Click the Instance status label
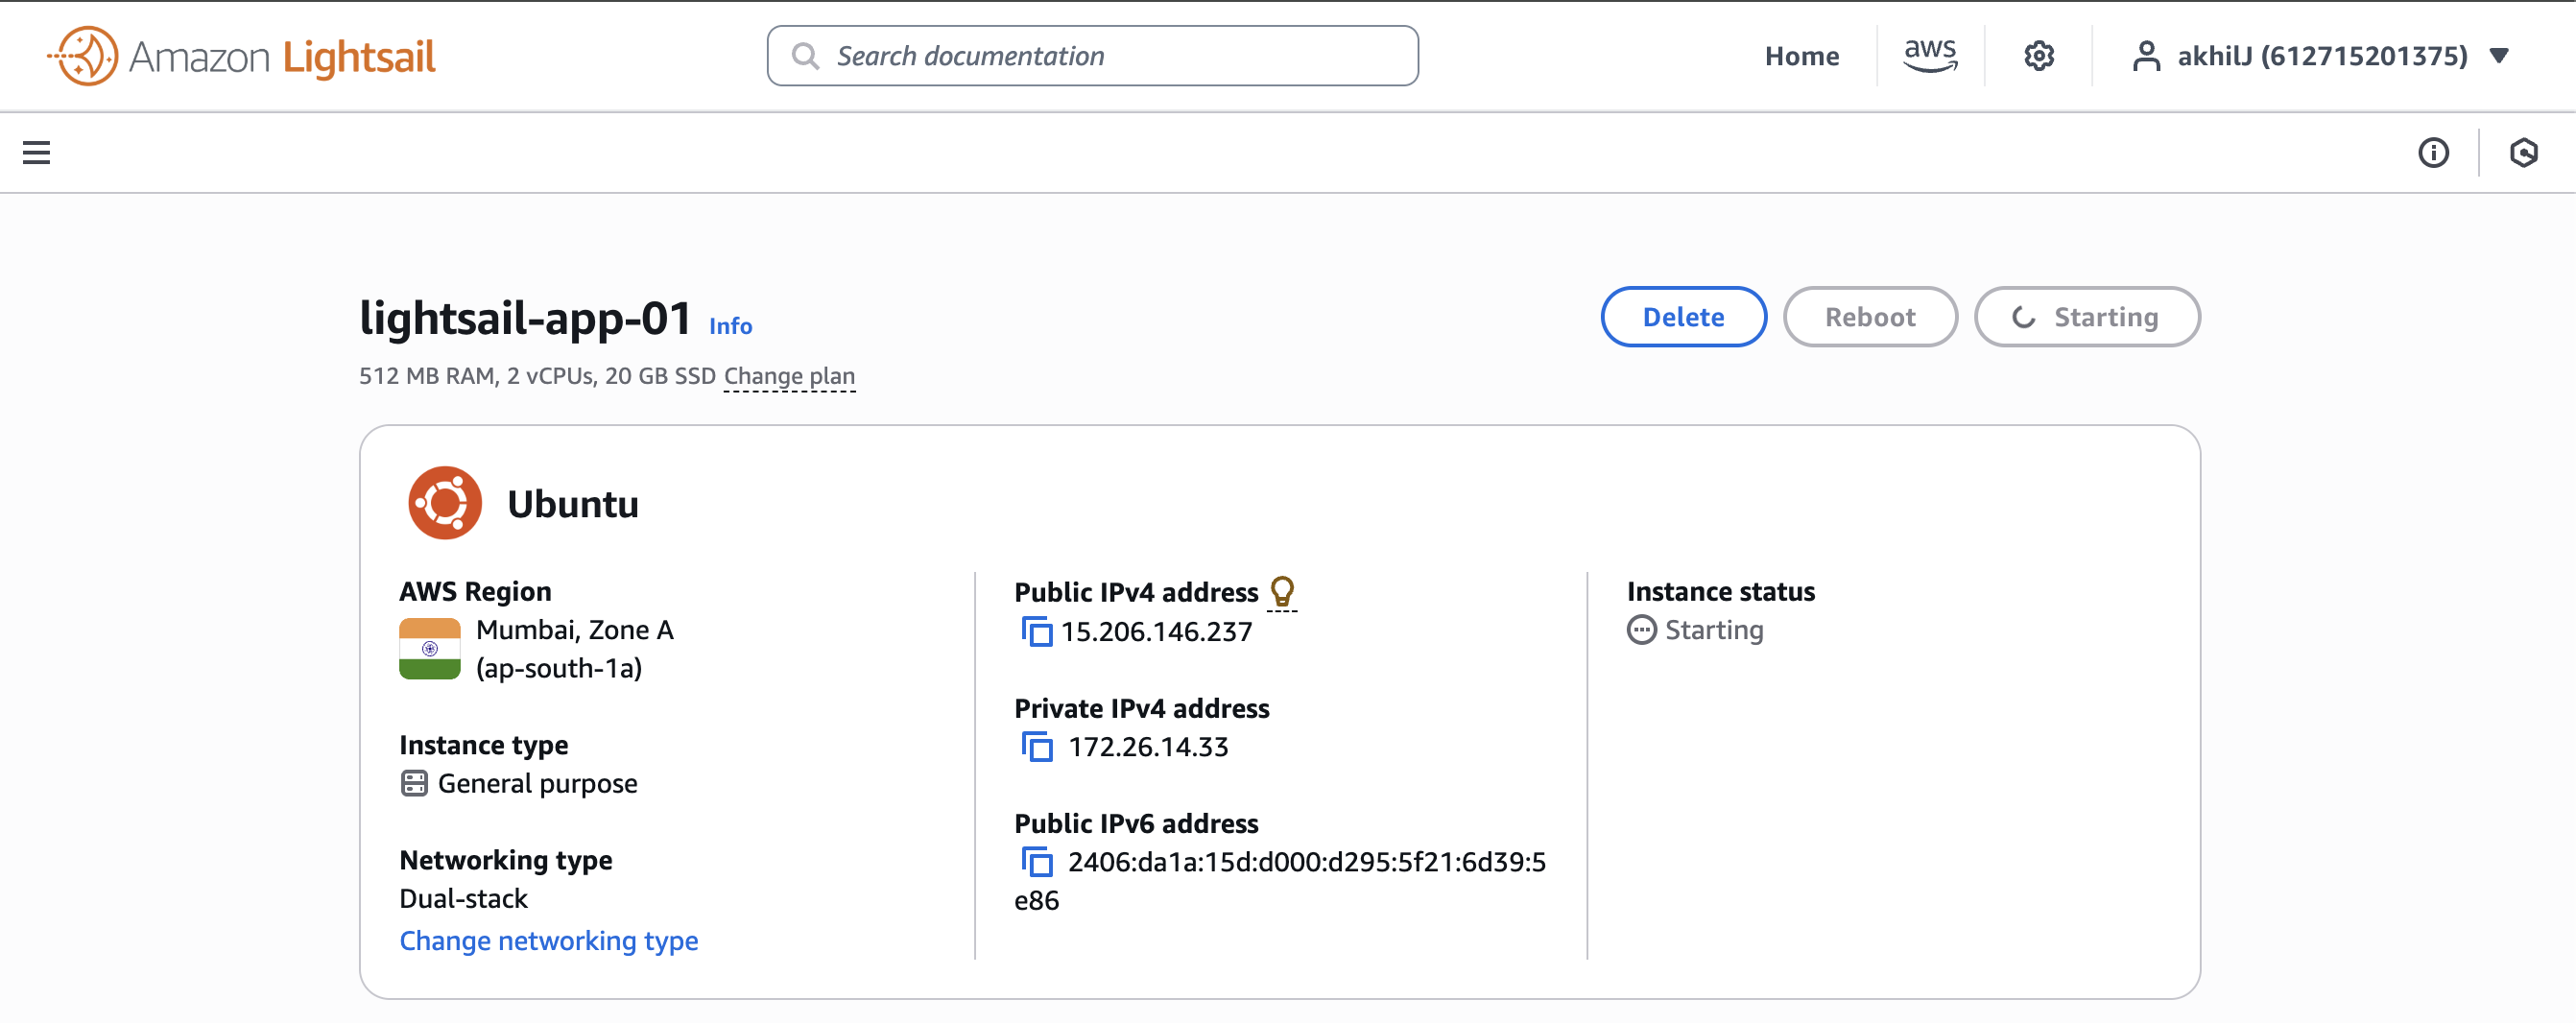Viewport: 2576px width, 1023px height. point(1721,591)
